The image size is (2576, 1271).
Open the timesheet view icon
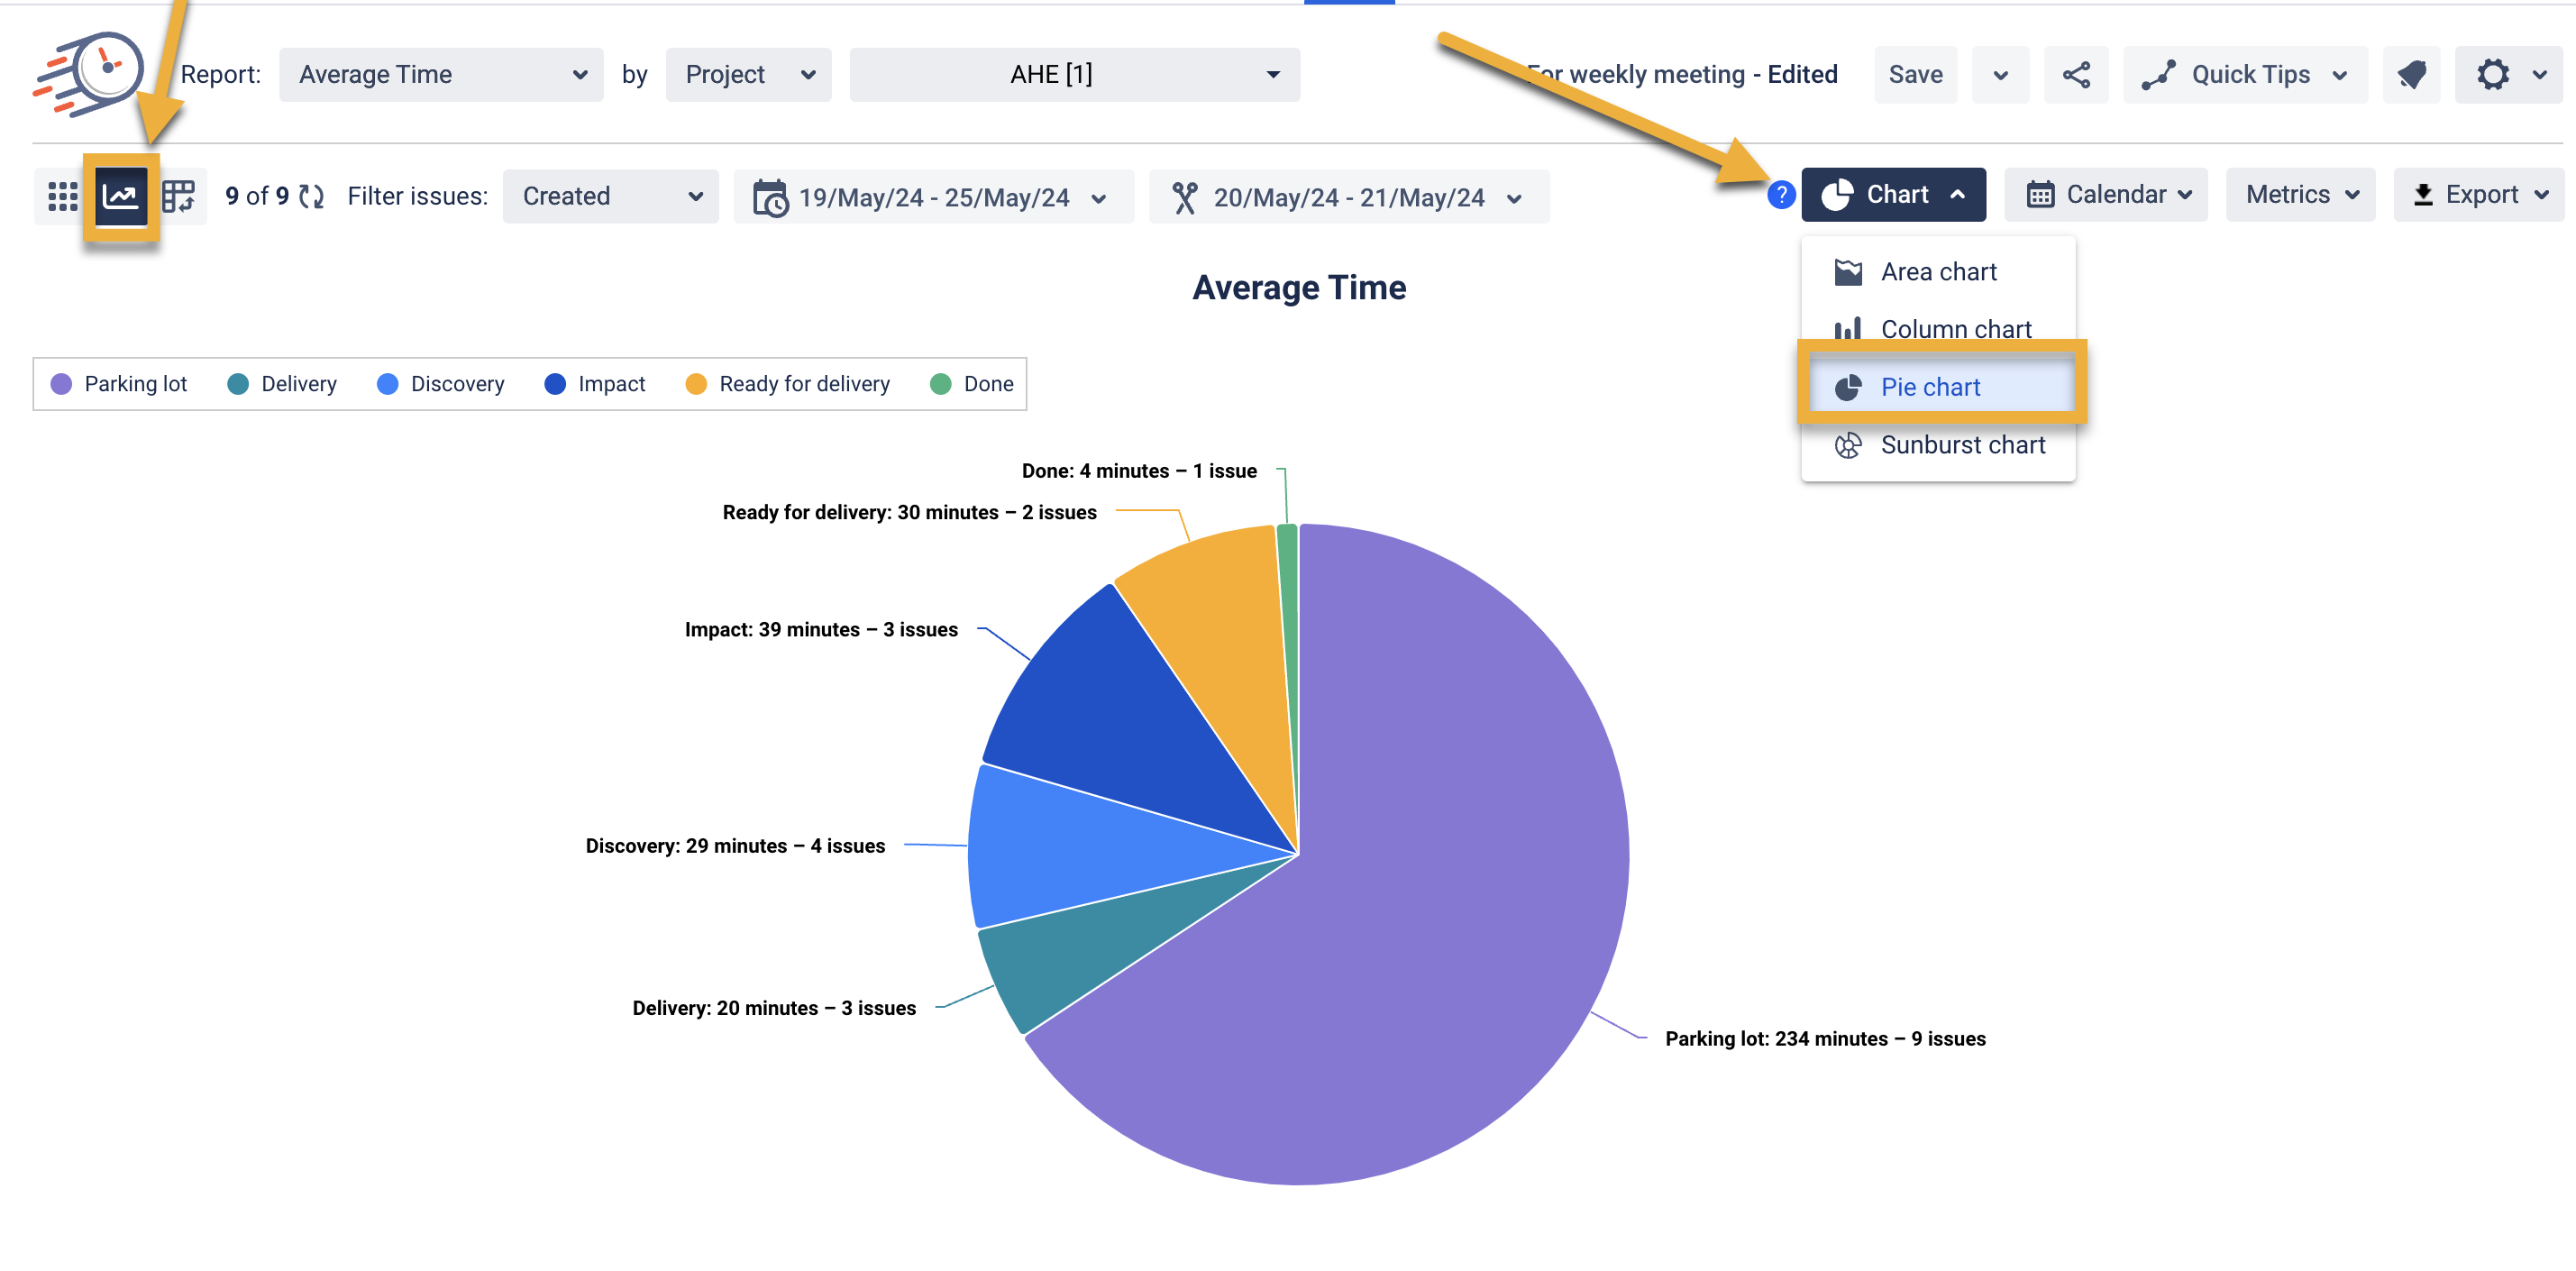tap(178, 195)
